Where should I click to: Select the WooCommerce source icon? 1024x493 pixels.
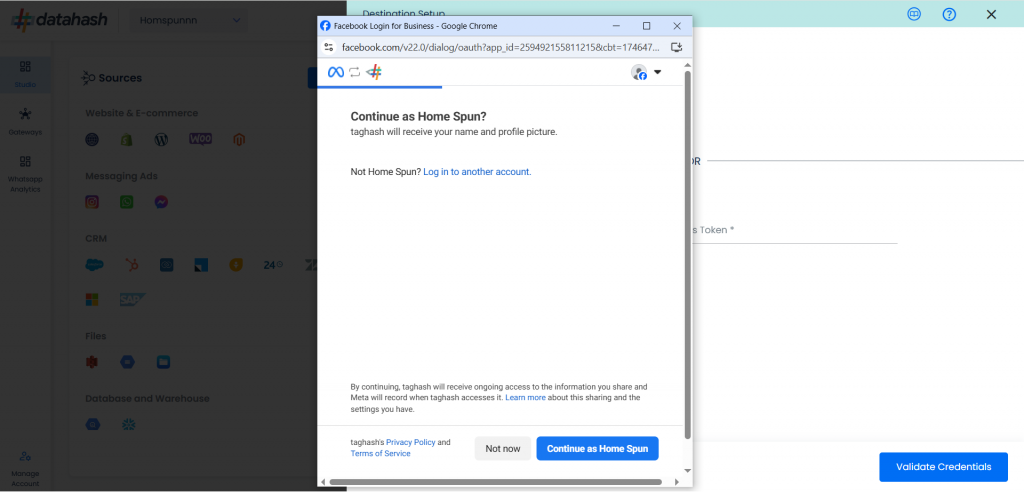coord(200,139)
